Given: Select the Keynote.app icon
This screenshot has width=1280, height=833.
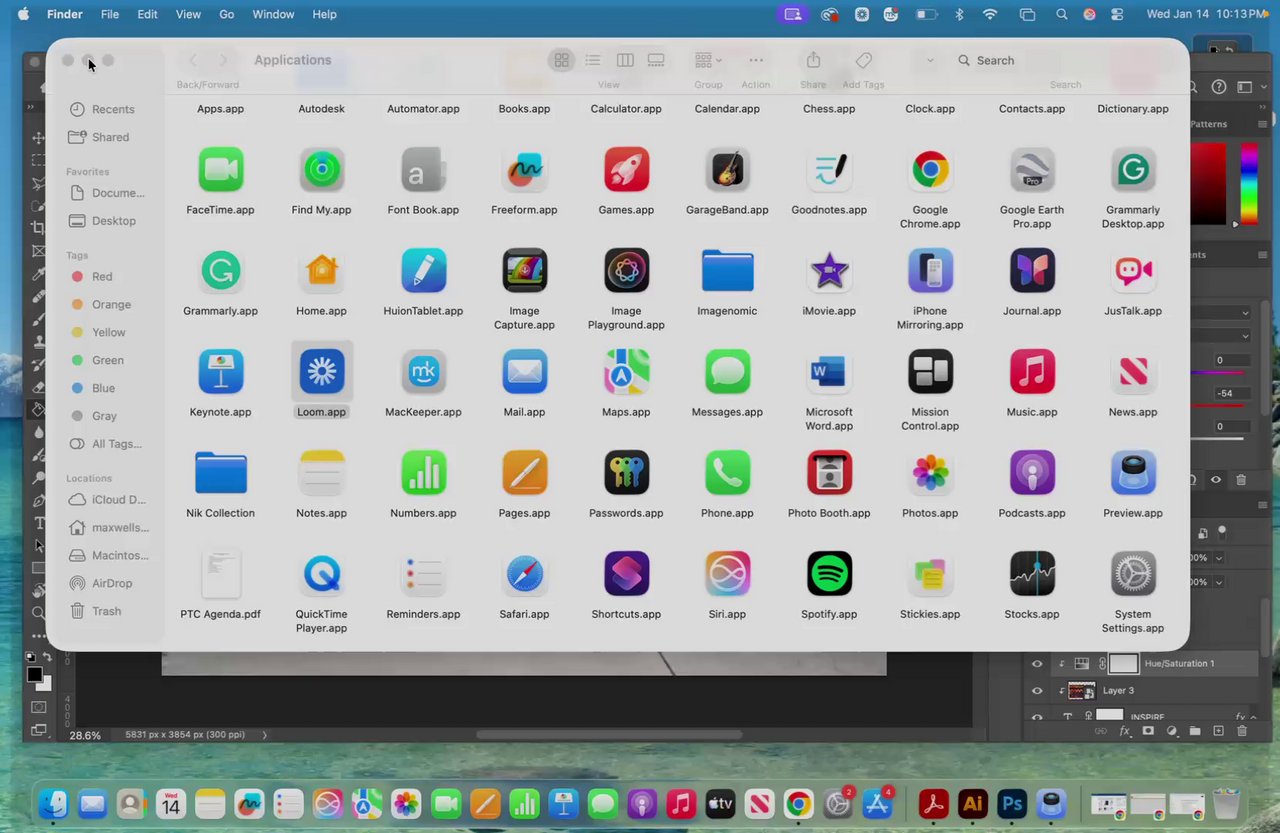Looking at the screenshot, I should pyautogui.click(x=220, y=372).
